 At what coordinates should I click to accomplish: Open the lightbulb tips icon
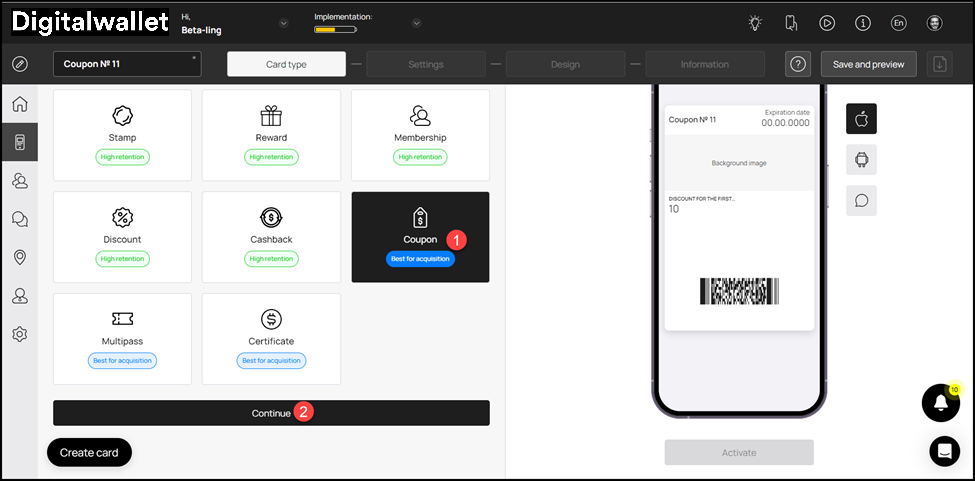[755, 24]
